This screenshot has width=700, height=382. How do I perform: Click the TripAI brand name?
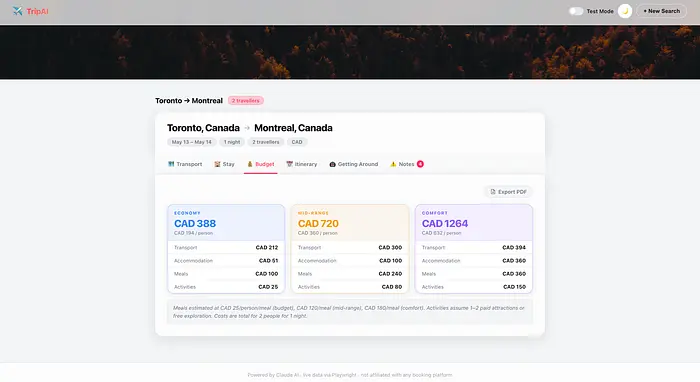(37, 11)
